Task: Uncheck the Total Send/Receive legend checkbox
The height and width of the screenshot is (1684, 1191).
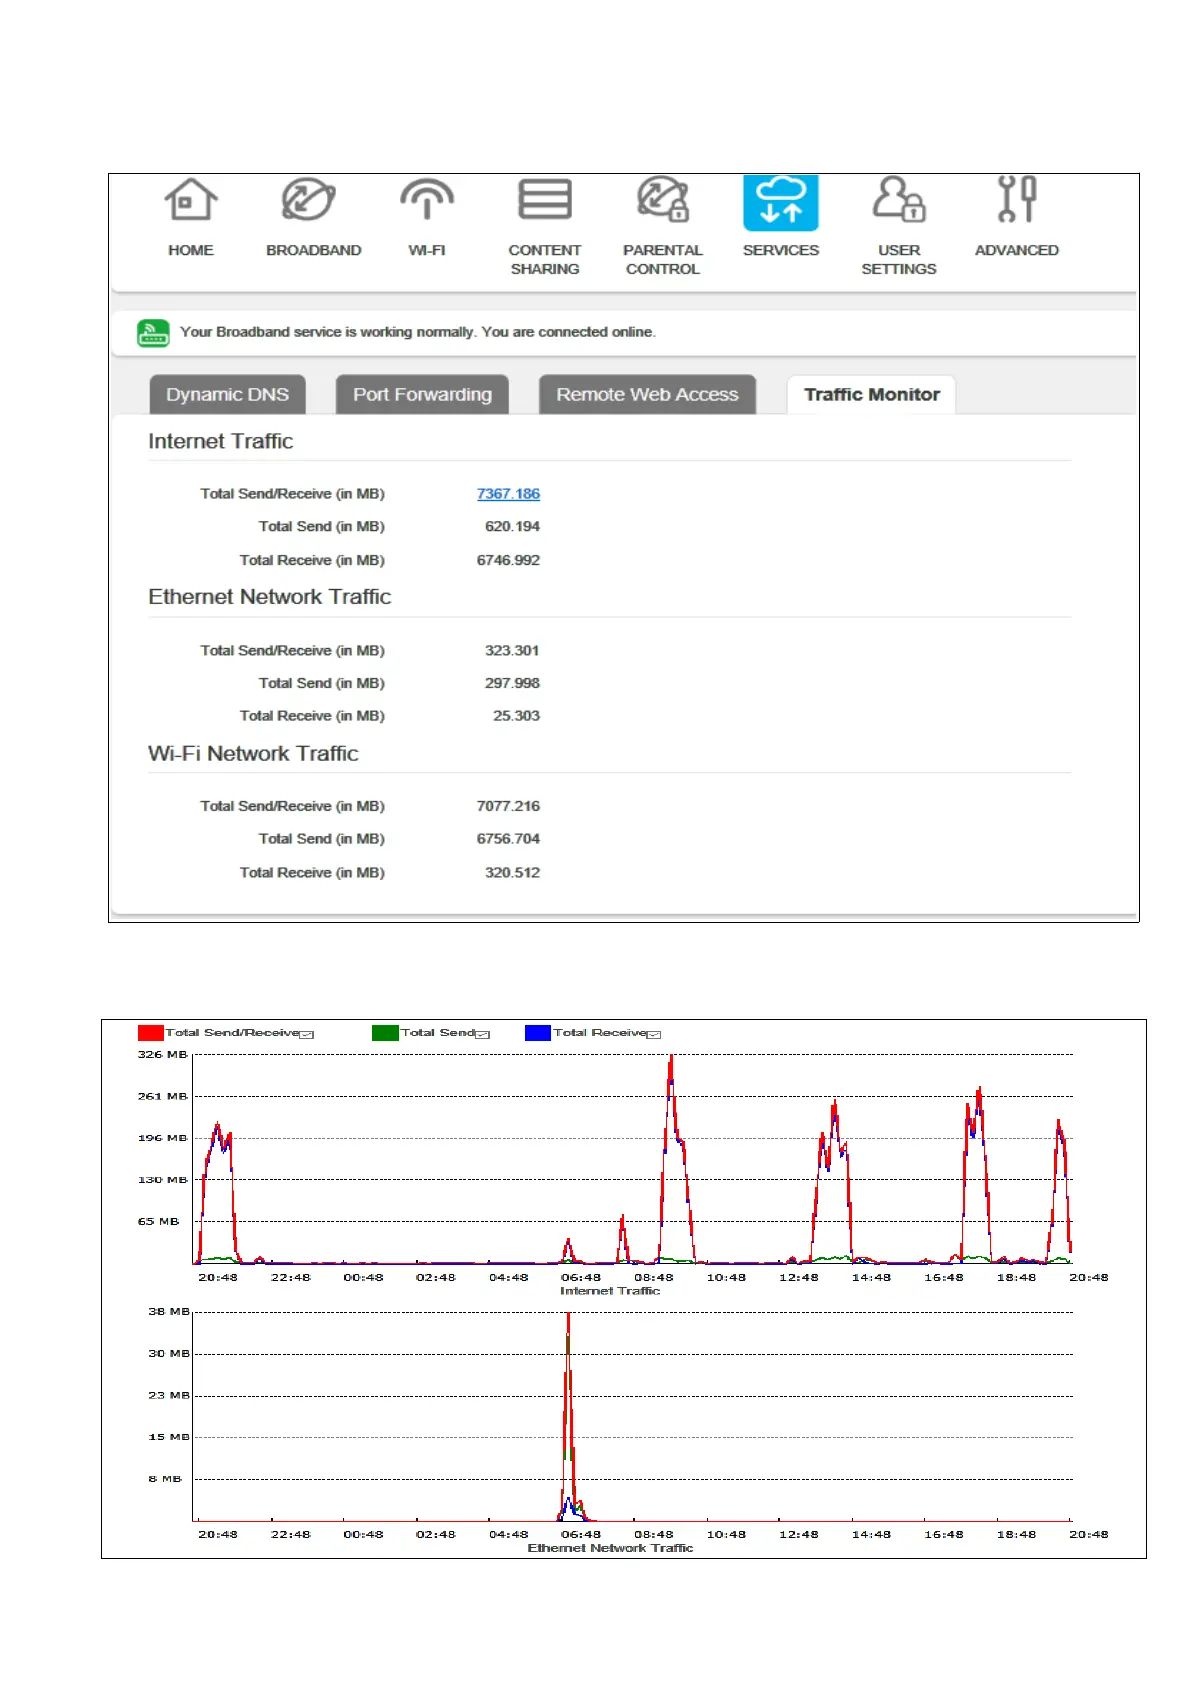Action: click(307, 1034)
